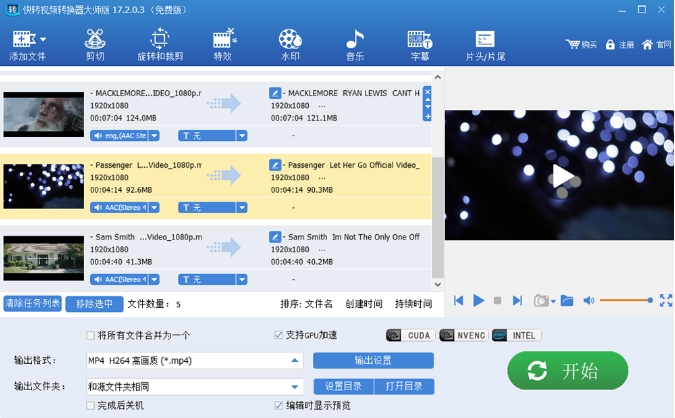Image resolution: width=675 pixels, height=418 pixels.
Task: Select the Passenger video thumbnail
Action: 43,186
